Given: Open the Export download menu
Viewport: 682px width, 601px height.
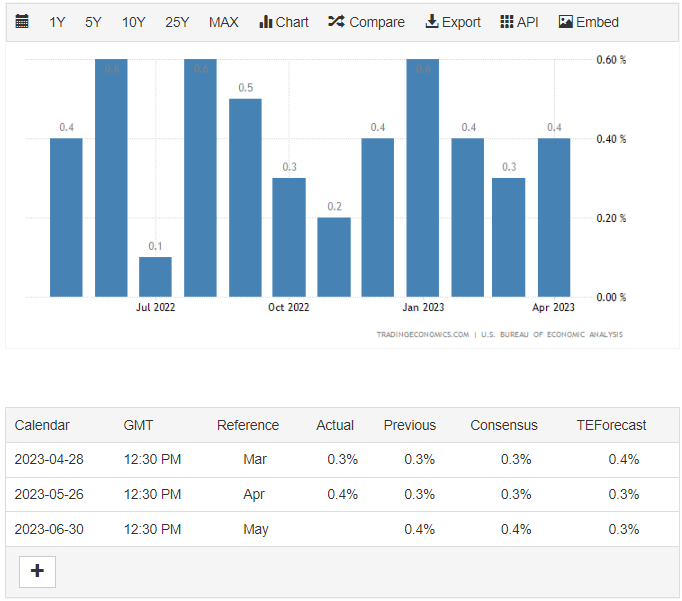Looking at the screenshot, I should (453, 22).
